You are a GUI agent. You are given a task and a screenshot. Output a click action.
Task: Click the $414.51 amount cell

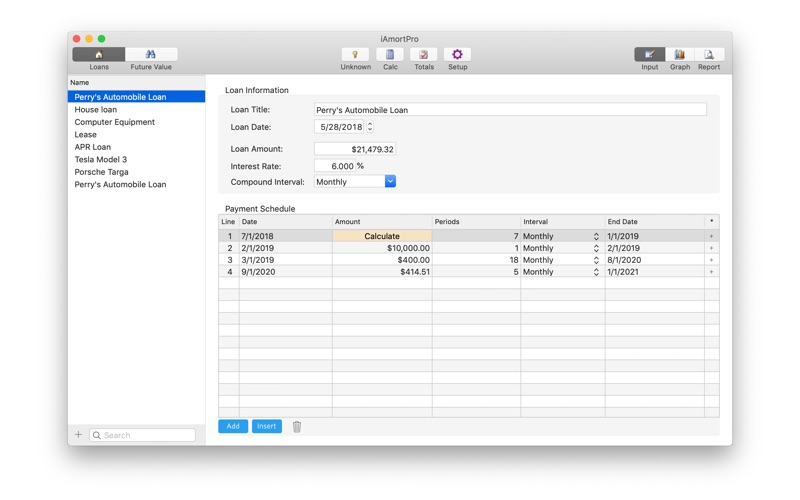point(382,272)
